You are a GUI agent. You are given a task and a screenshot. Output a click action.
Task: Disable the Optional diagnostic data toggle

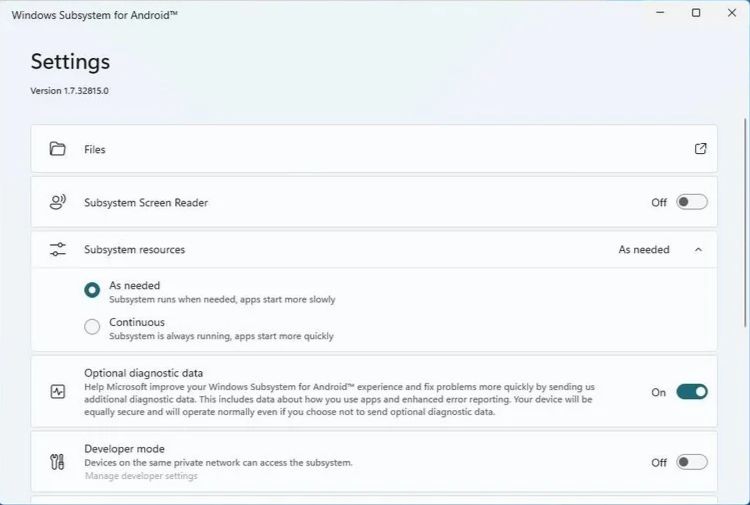pyautogui.click(x=691, y=392)
